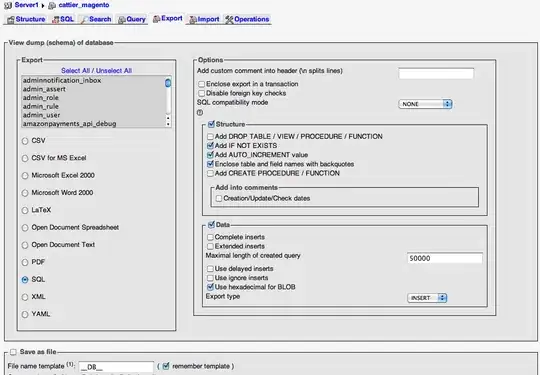
Task: Select Open Document Text format
Action: [x=25, y=245]
